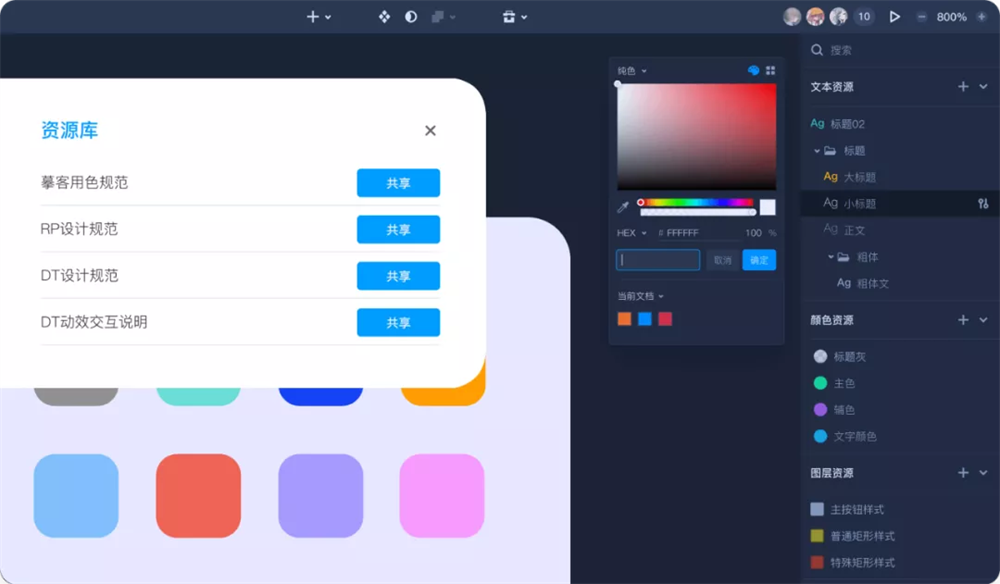Click the align distribute icon in toolbar
The height and width of the screenshot is (584, 1000).
pyautogui.click(x=508, y=17)
